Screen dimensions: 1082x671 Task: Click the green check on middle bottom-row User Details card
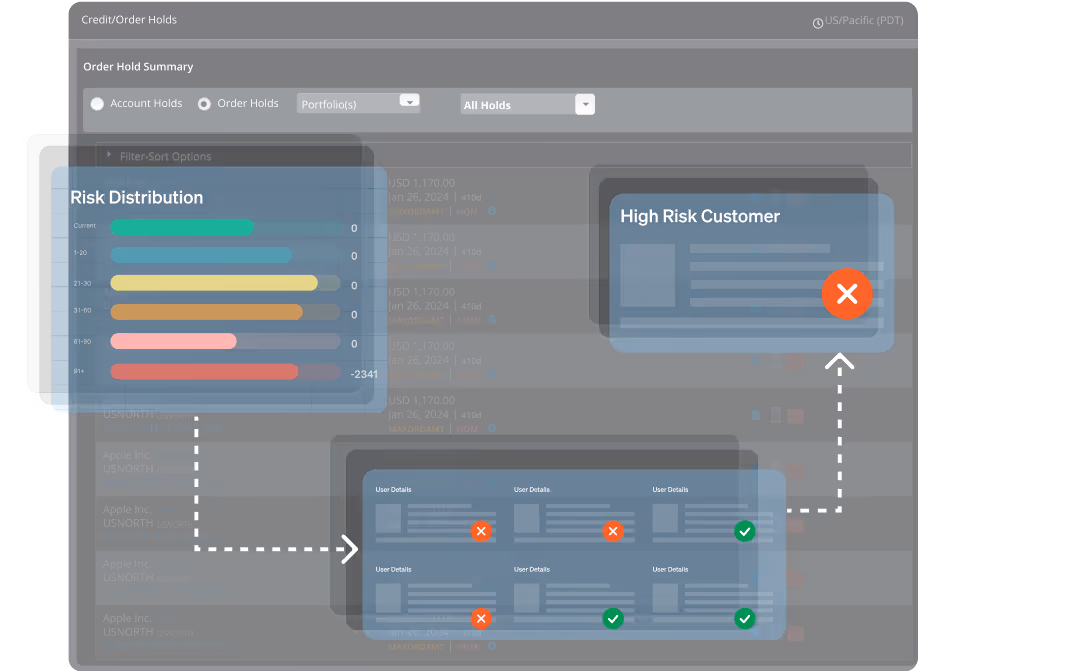613,619
